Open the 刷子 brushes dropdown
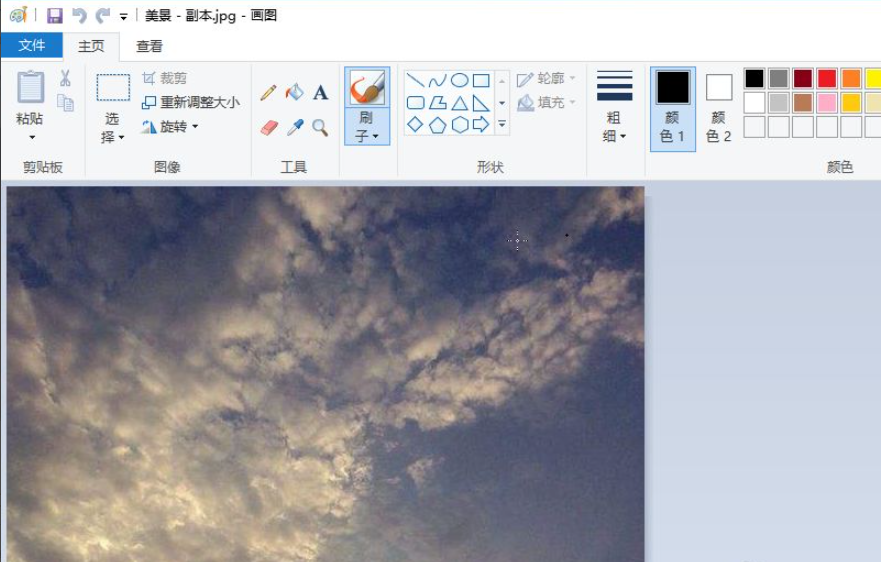This screenshot has height=562, width=881. [x=367, y=130]
